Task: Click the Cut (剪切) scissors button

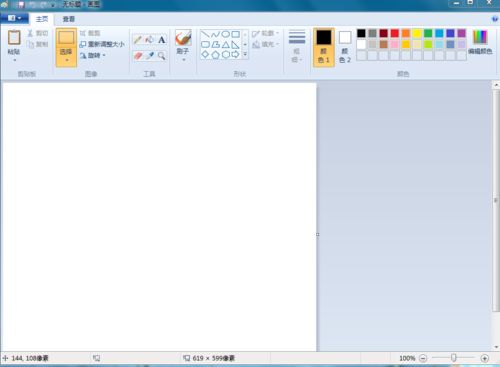Action: [38, 33]
